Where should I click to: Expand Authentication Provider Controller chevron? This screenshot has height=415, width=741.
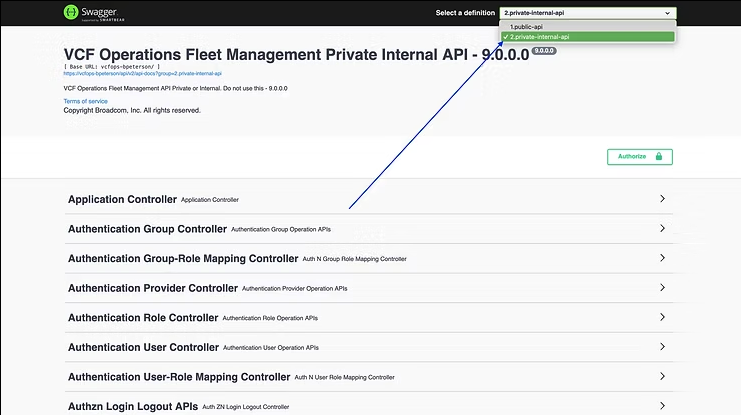[x=662, y=288]
